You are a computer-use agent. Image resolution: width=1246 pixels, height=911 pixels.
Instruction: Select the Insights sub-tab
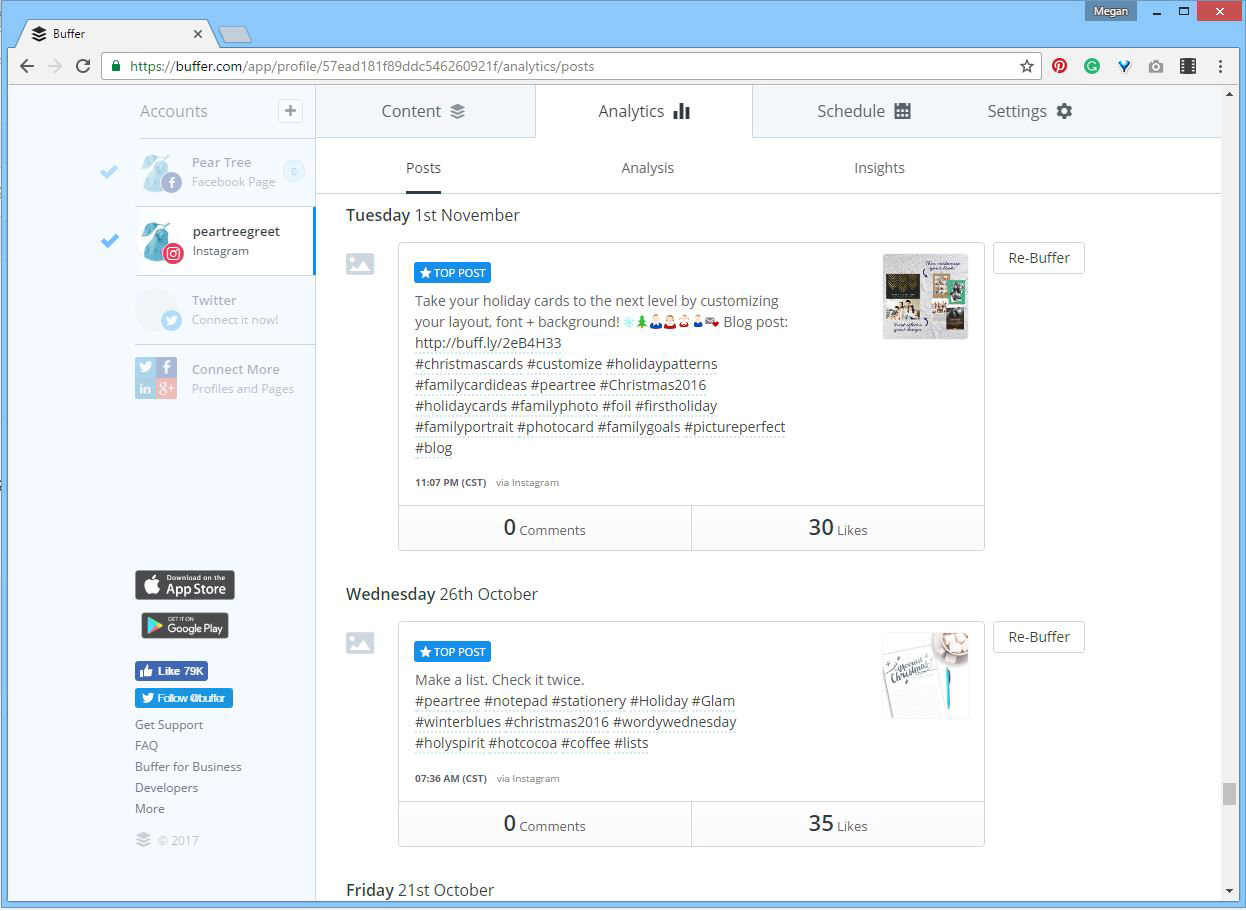coord(879,168)
